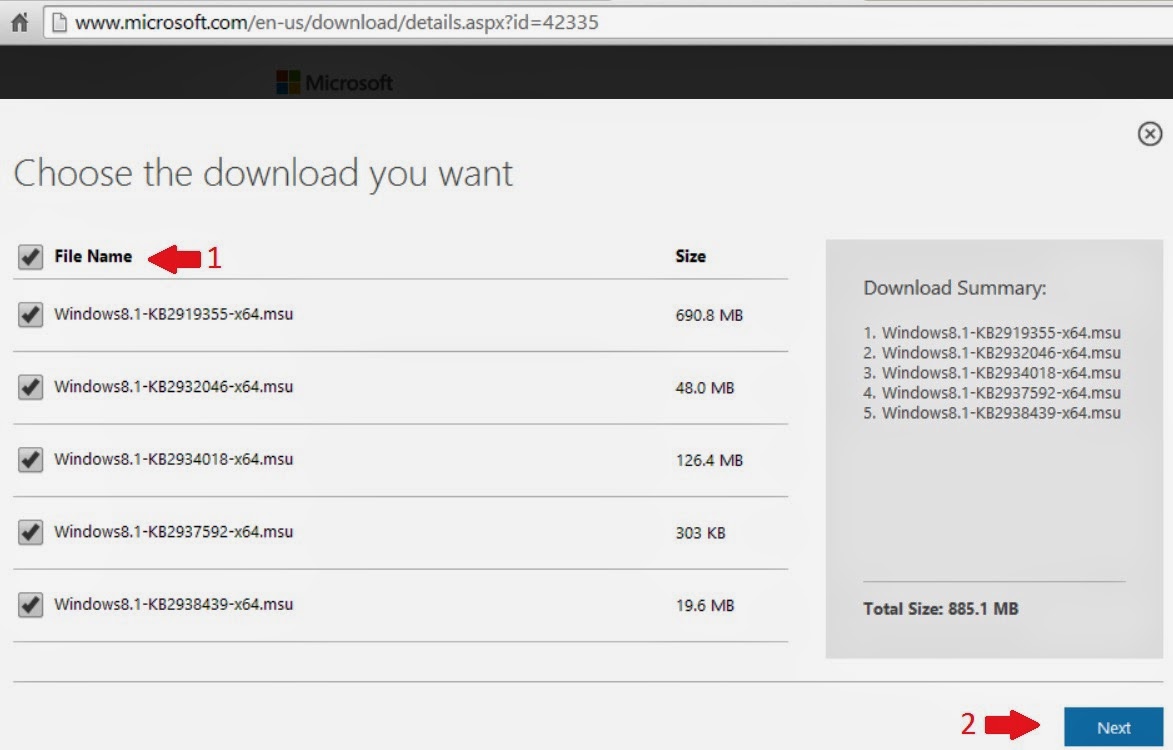Close the download chooser dialog
Viewport: 1173px width, 750px height.
tap(1150, 134)
